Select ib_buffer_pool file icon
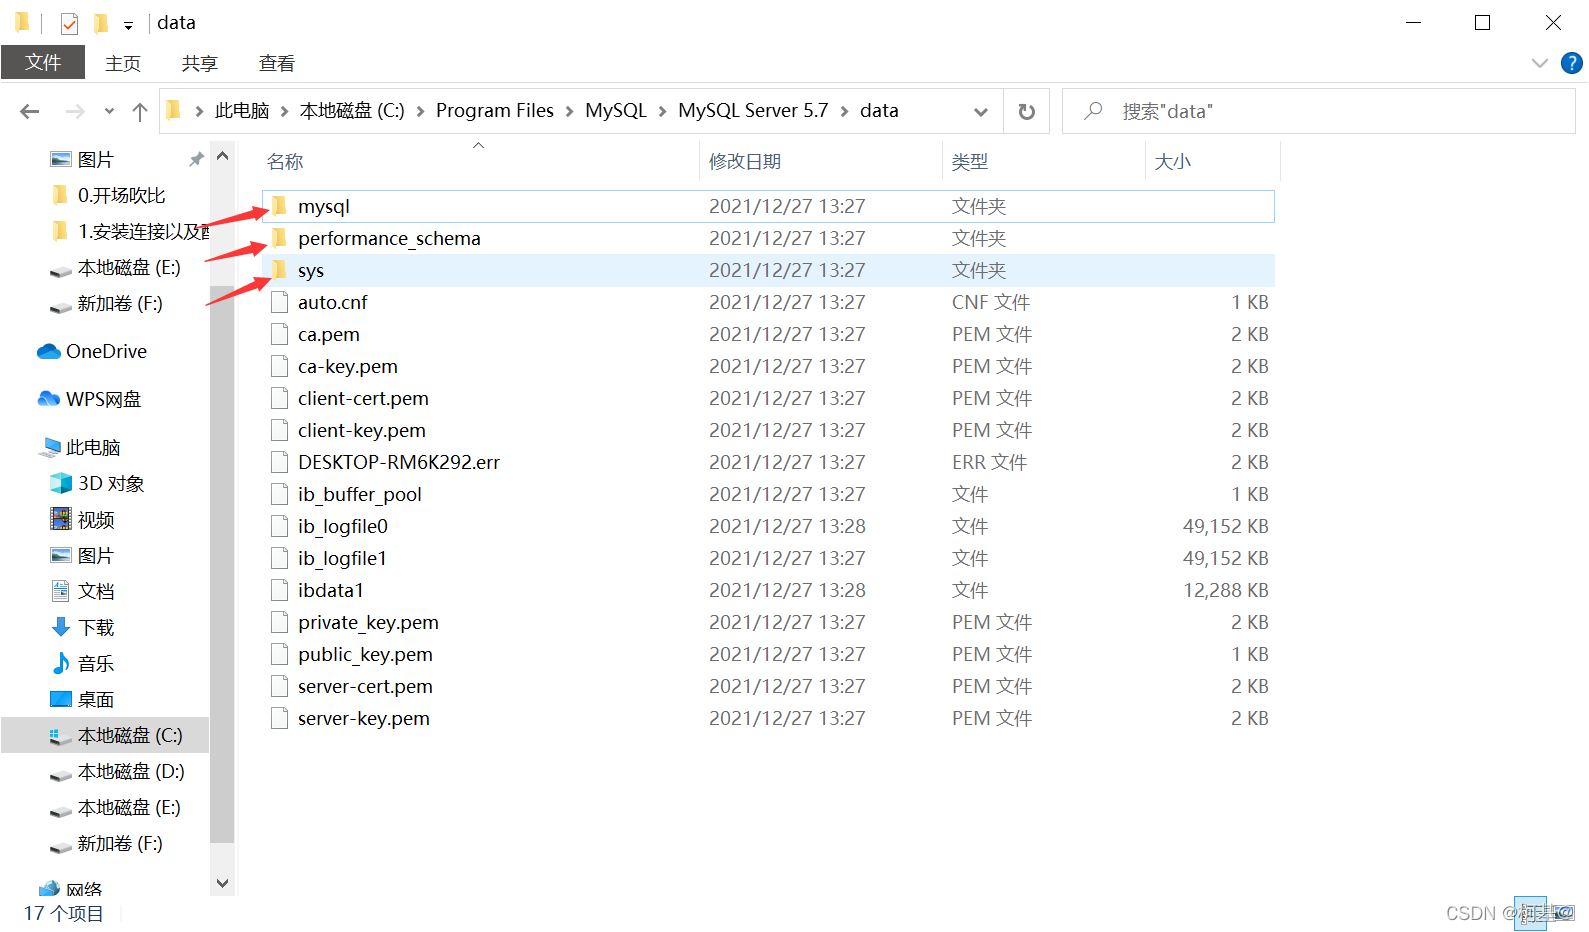 coord(279,494)
